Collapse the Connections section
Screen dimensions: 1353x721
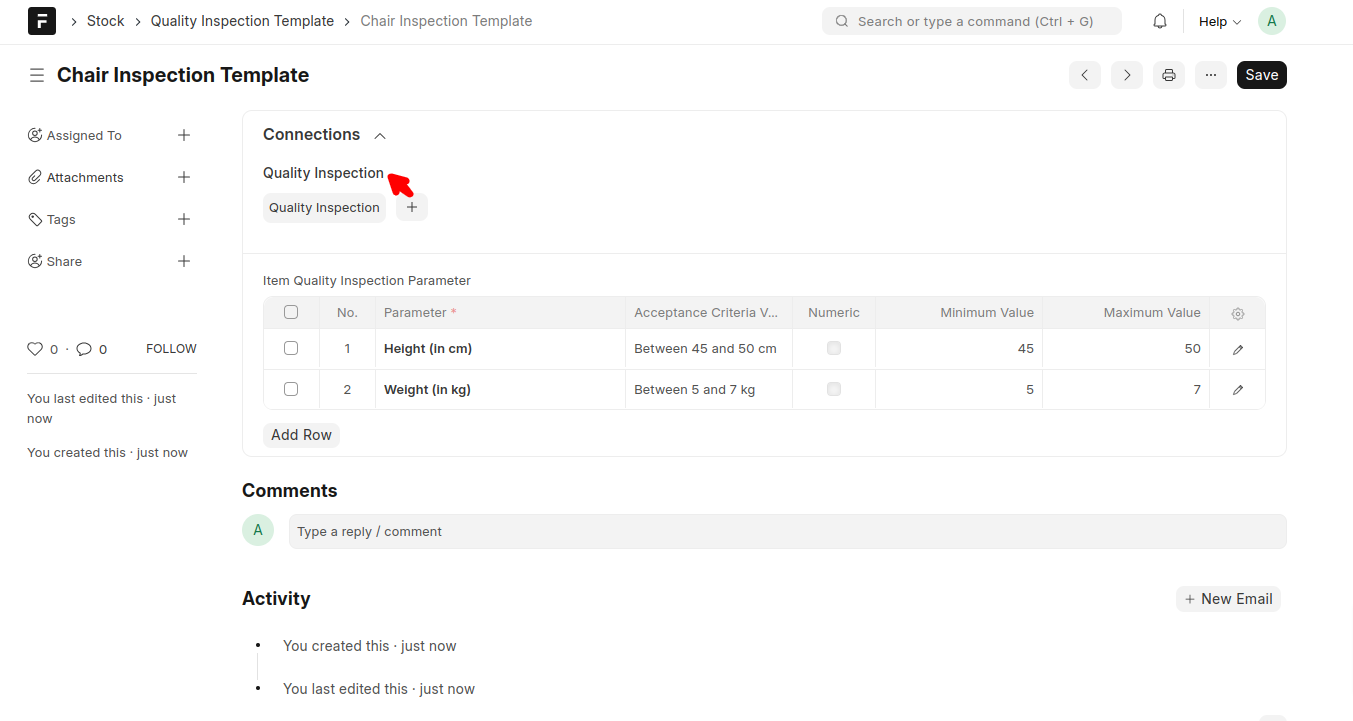[379, 135]
